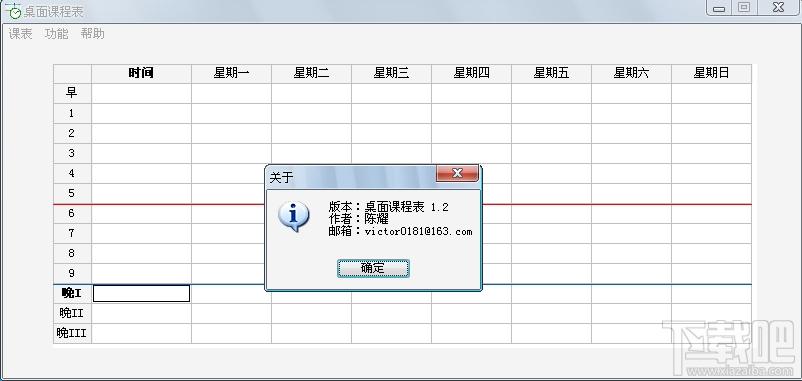Select the 星期一 column header

[x=232, y=74]
